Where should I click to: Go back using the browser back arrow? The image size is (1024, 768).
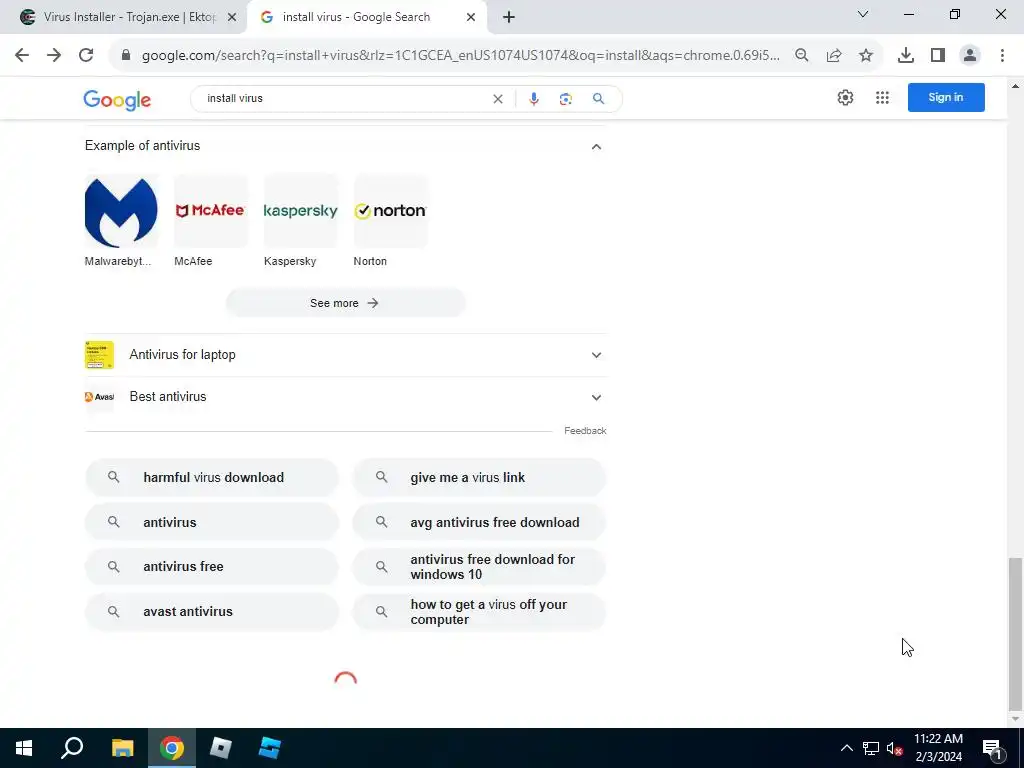pyautogui.click(x=22, y=56)
